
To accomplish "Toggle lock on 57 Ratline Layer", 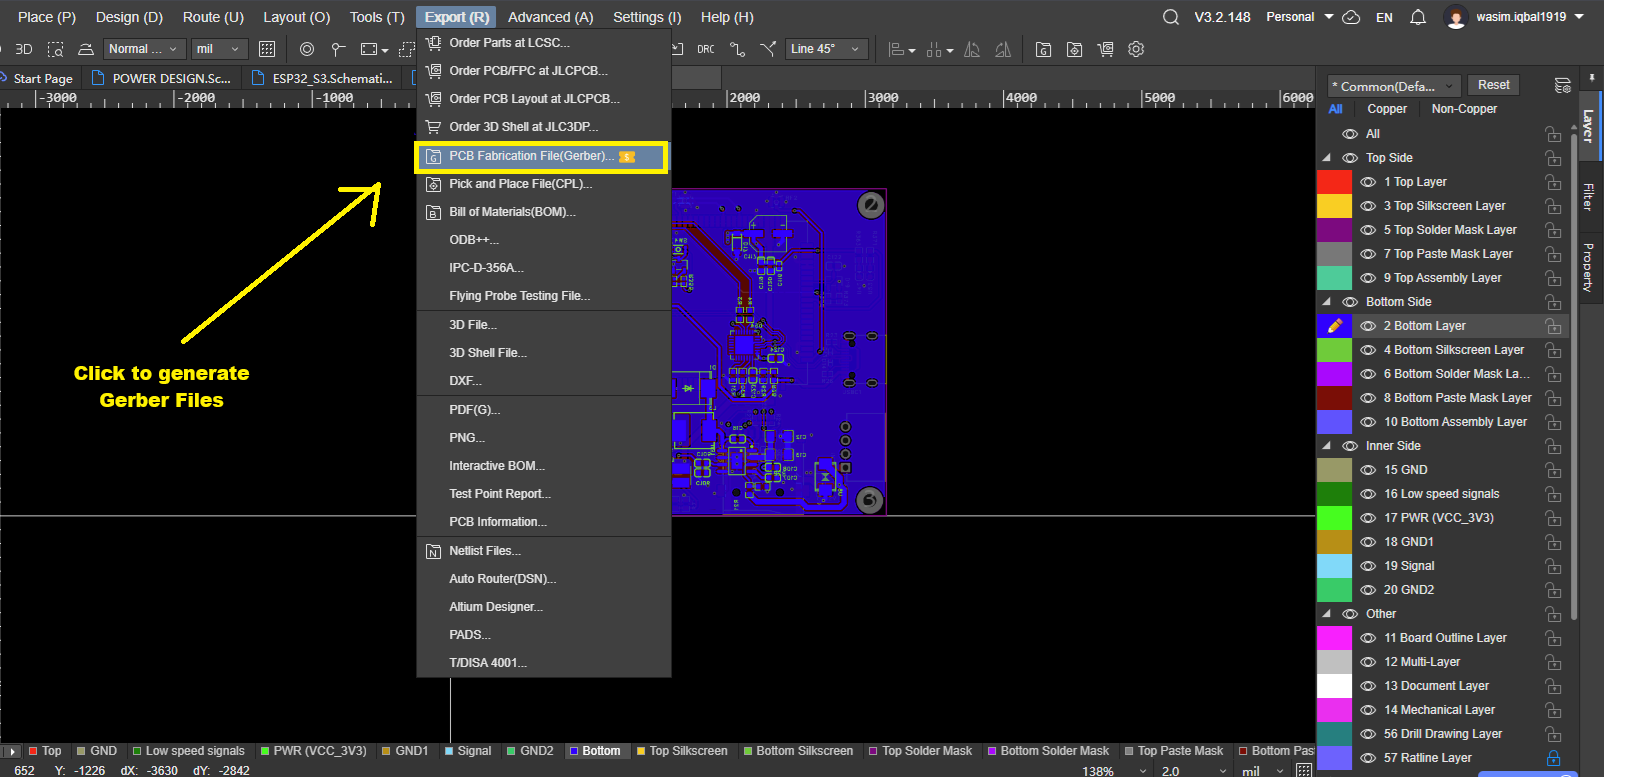I will [x=1553, y=758].
